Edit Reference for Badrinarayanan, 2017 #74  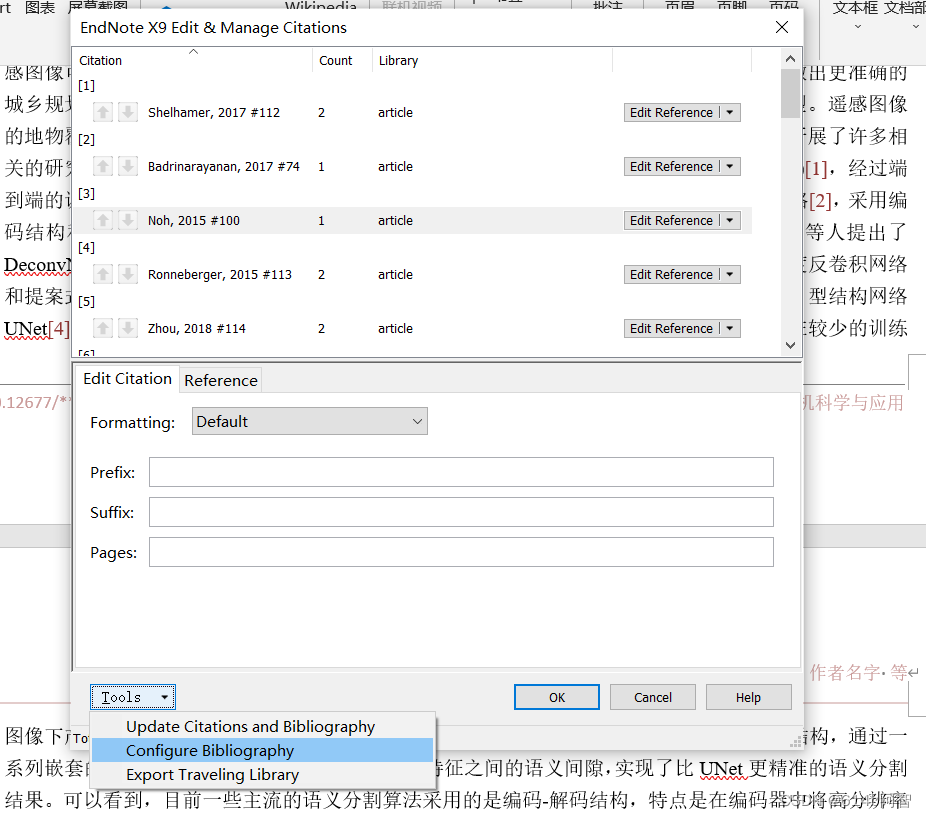coord(671,167)
